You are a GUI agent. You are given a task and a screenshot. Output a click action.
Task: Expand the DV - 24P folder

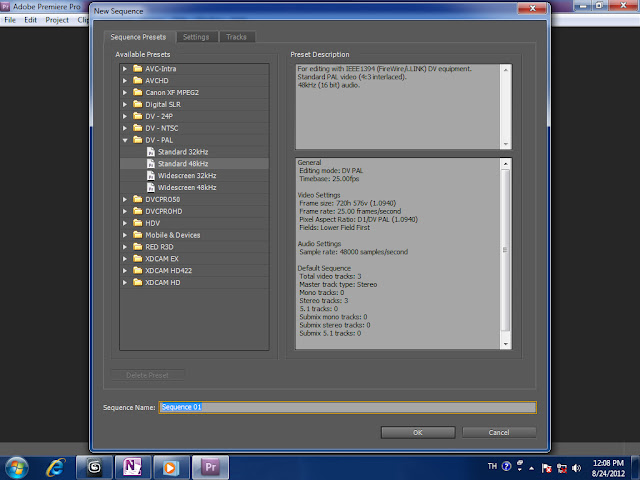[x=125, y=116]
